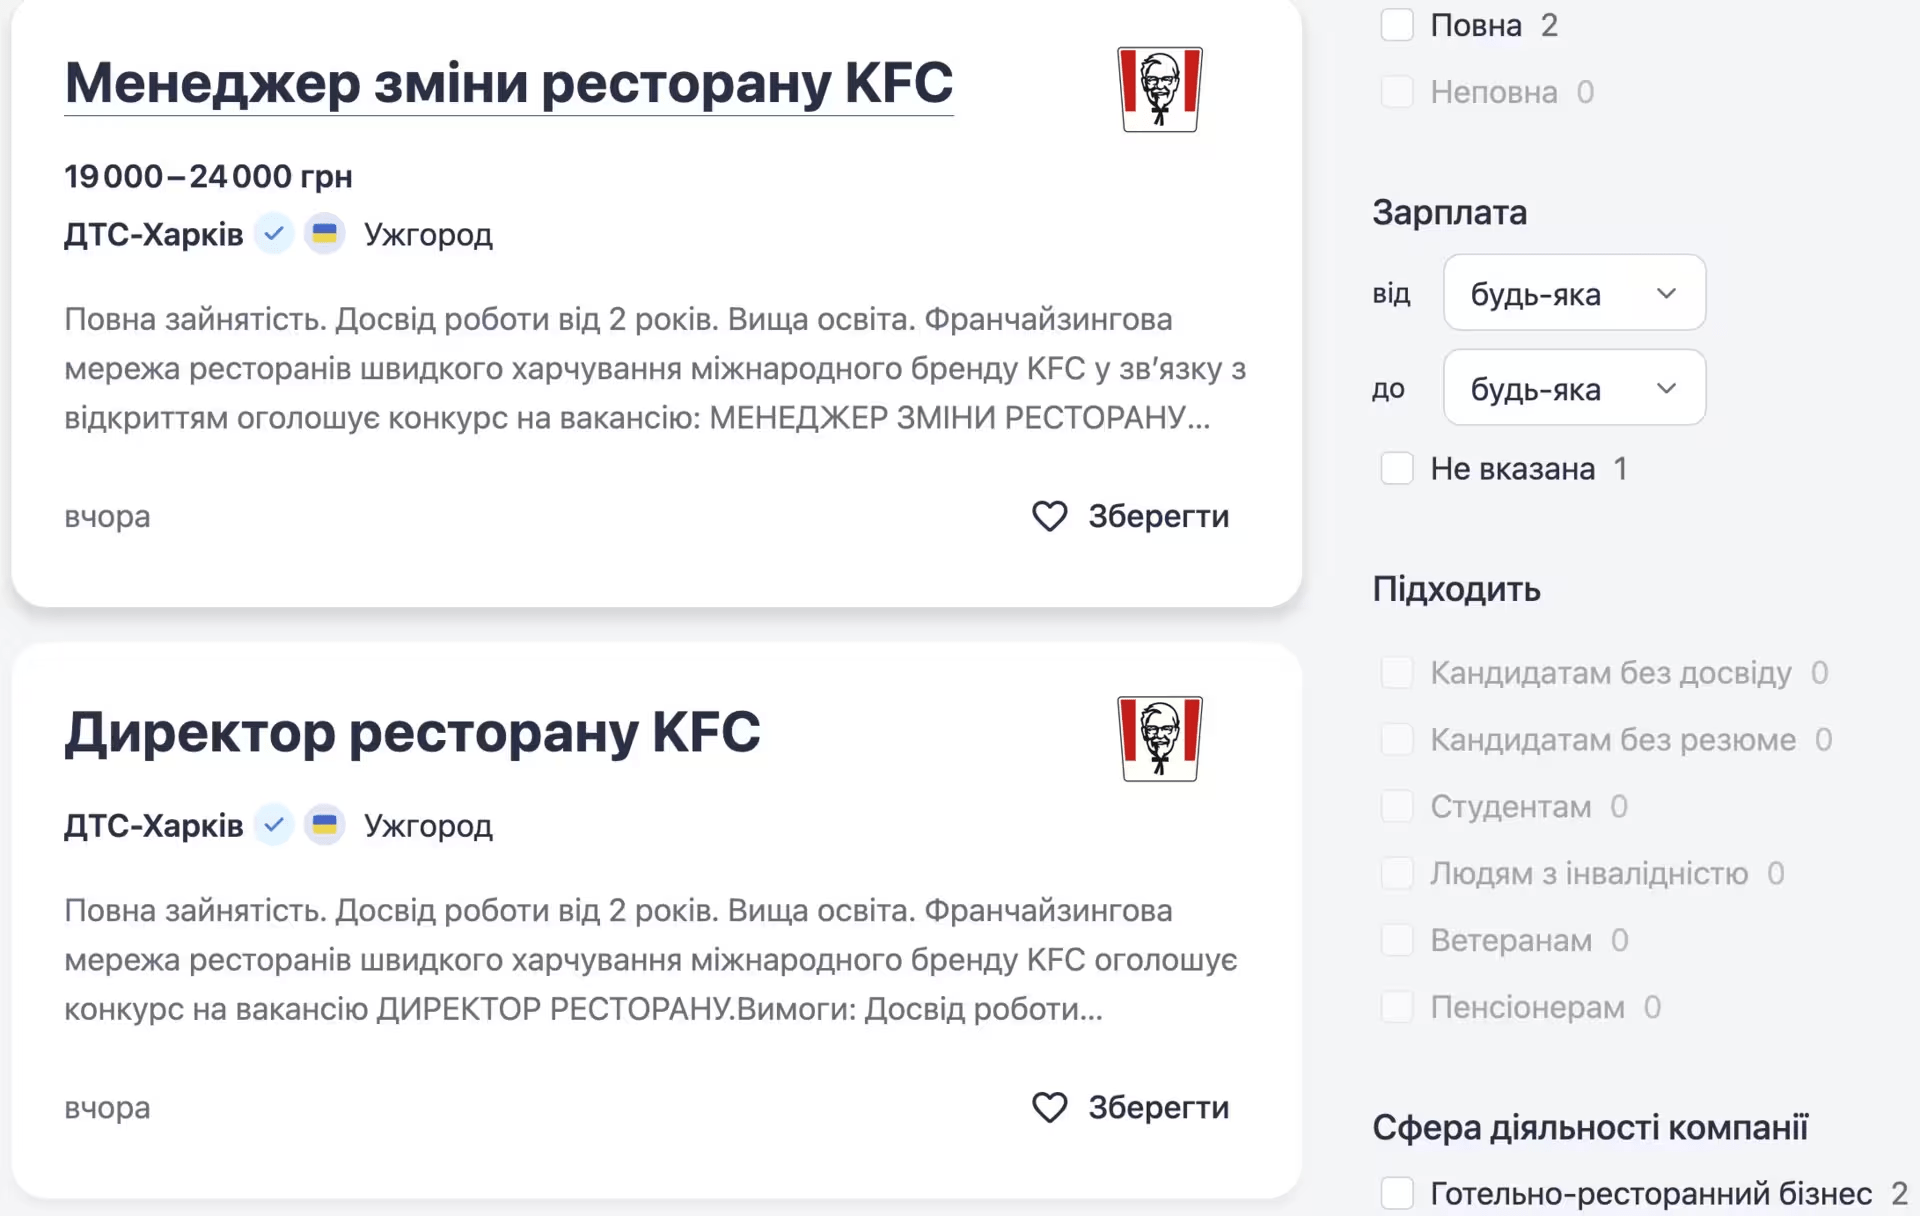Open the salary до dropdown
This screenshot has height=1216, width=1920.
[1573, 388]
